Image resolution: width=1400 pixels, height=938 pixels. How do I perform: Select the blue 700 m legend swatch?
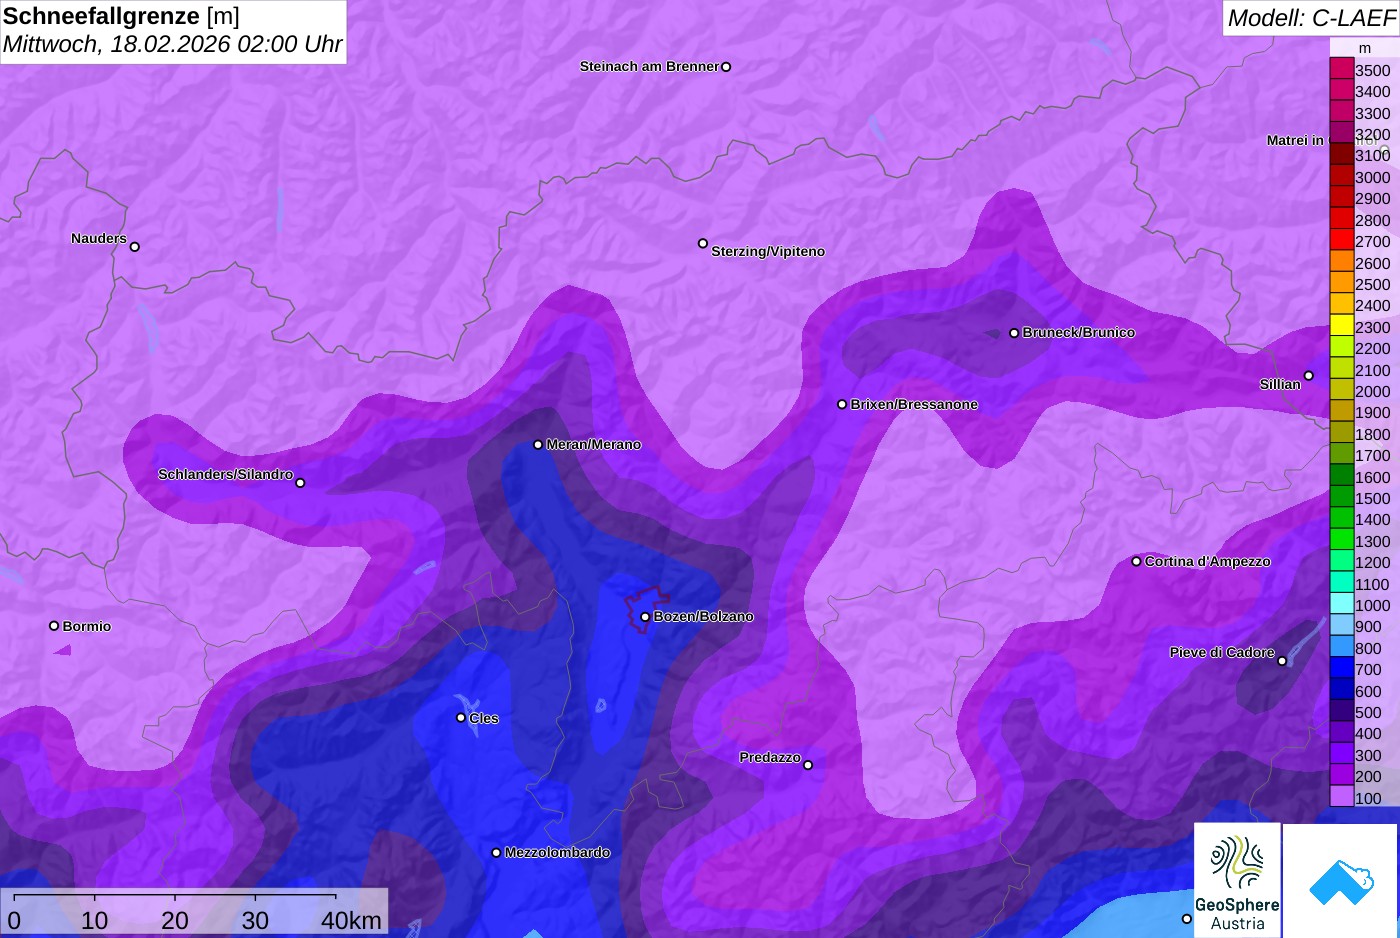tap(1341, 669)
